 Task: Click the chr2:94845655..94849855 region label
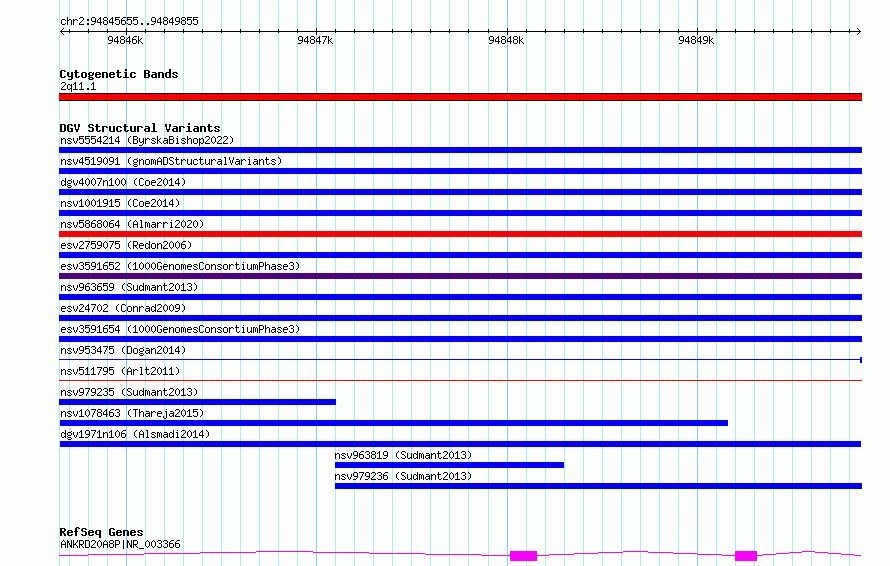tap(129, 21)
